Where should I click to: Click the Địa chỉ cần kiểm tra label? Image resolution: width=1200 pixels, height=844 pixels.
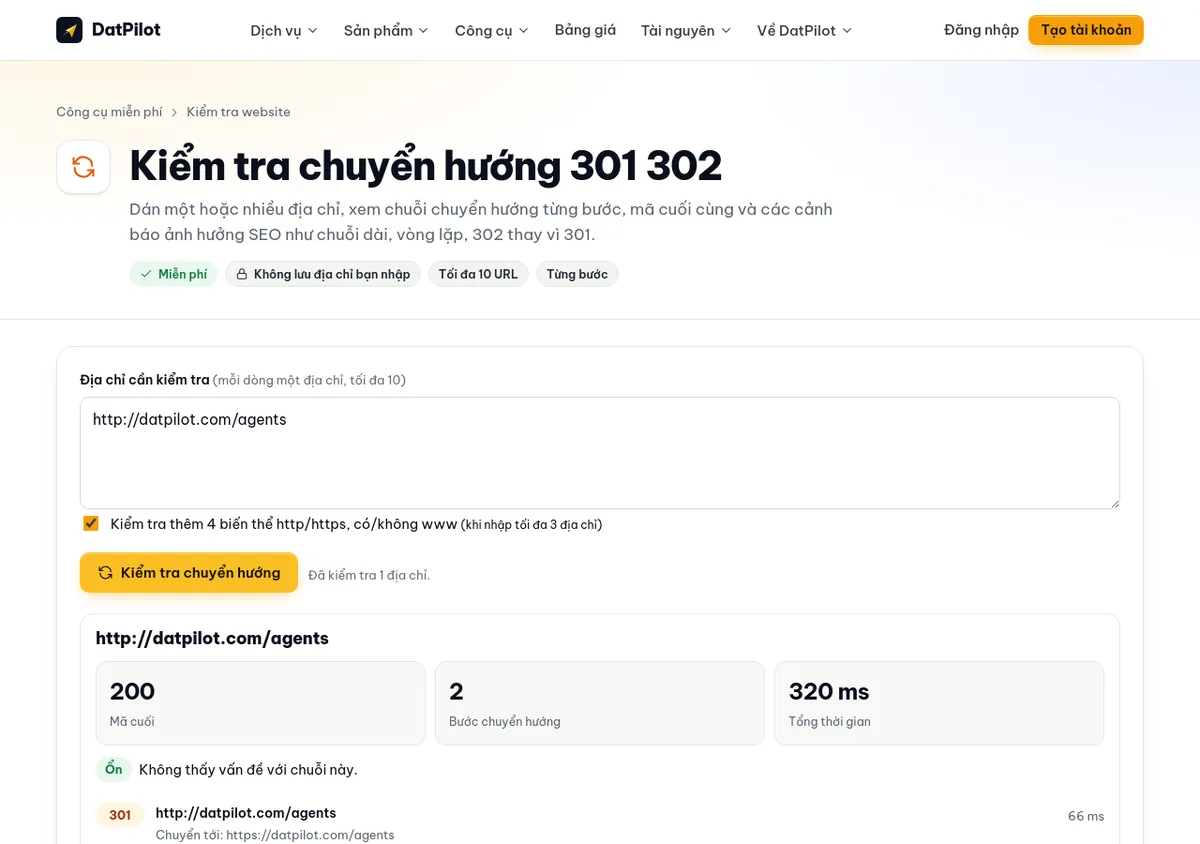click(145, 380)
